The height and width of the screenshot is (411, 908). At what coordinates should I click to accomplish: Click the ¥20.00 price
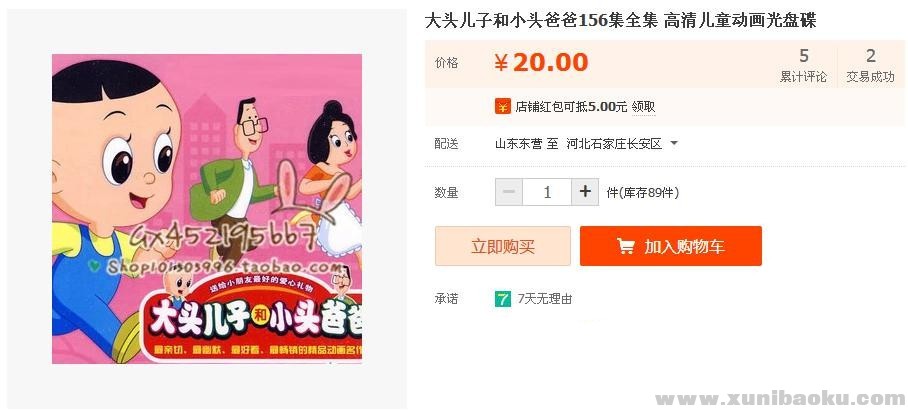[541, 63]
